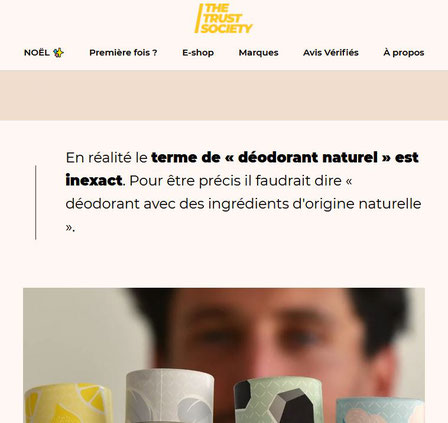This screenshot has width=448, height=423.
Task: Click the closing guillemet ending the quote
Action: [69, 228]
